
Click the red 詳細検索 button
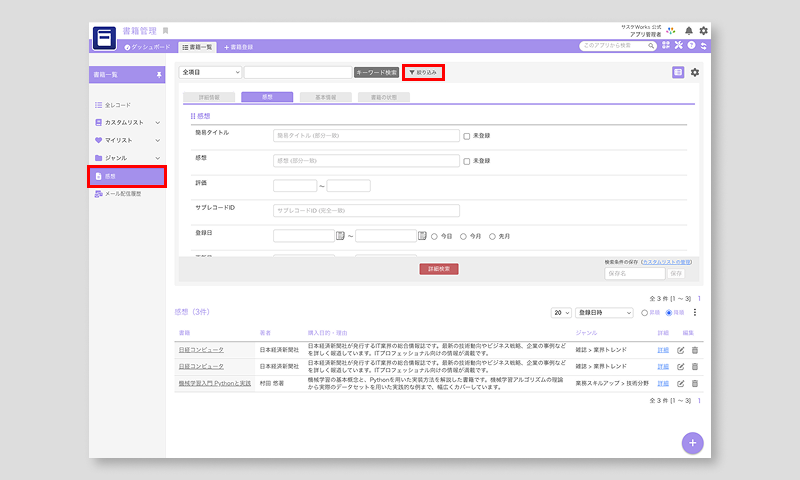click(x=439, y=269)
